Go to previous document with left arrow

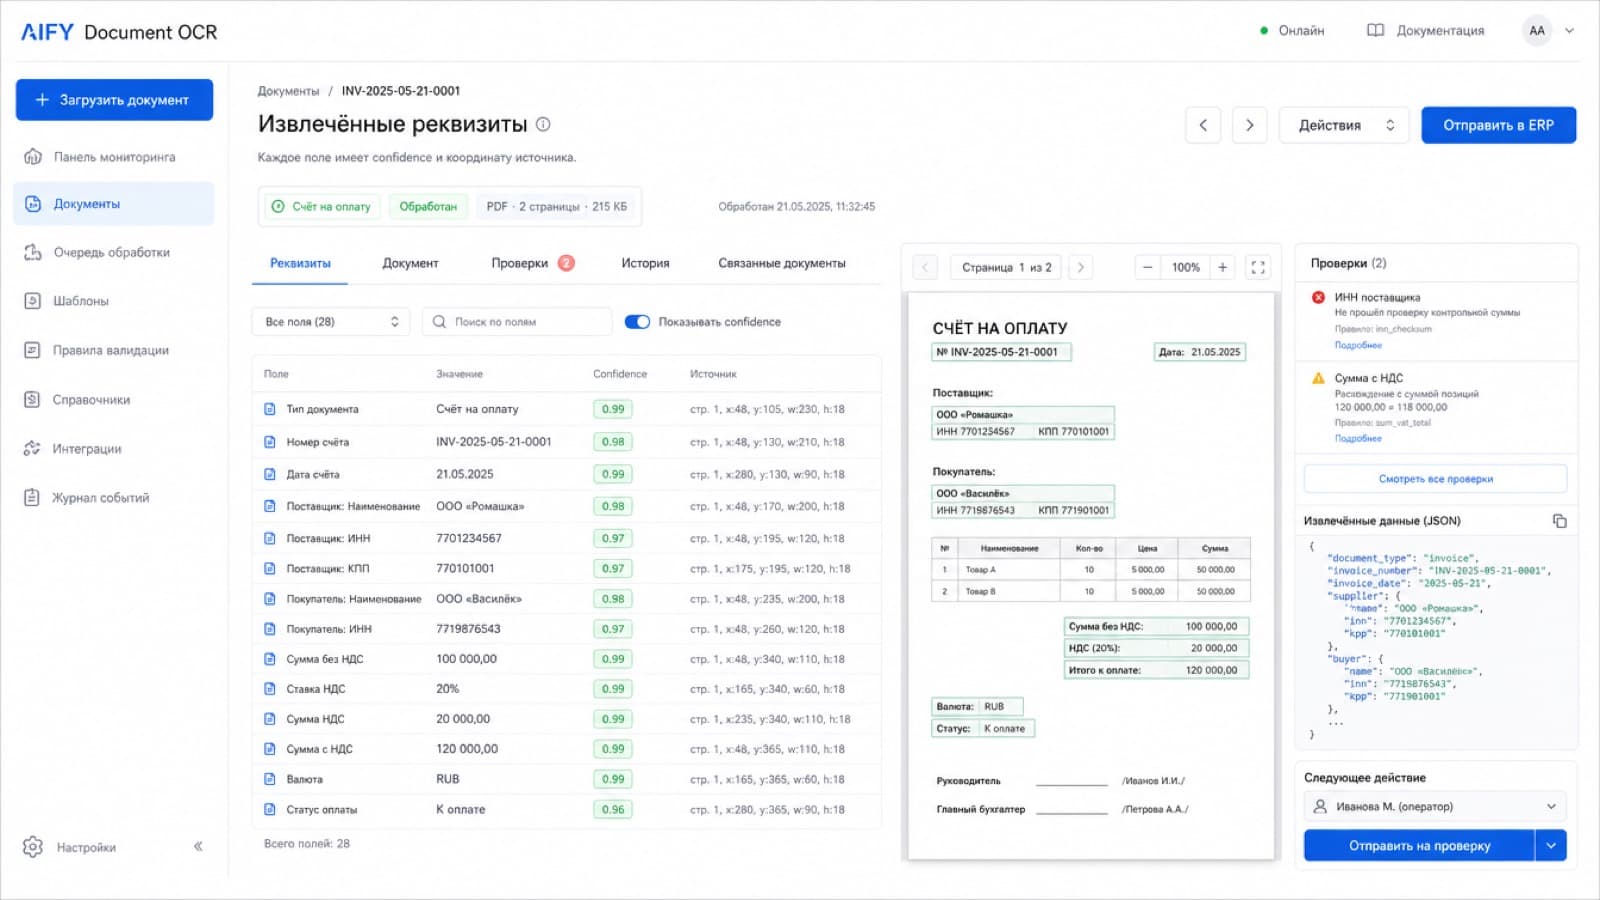1203,125
